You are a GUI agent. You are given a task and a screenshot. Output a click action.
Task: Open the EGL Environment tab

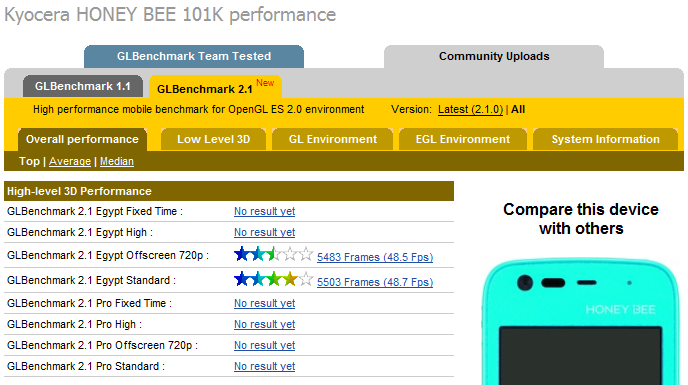tap(462, 139)
